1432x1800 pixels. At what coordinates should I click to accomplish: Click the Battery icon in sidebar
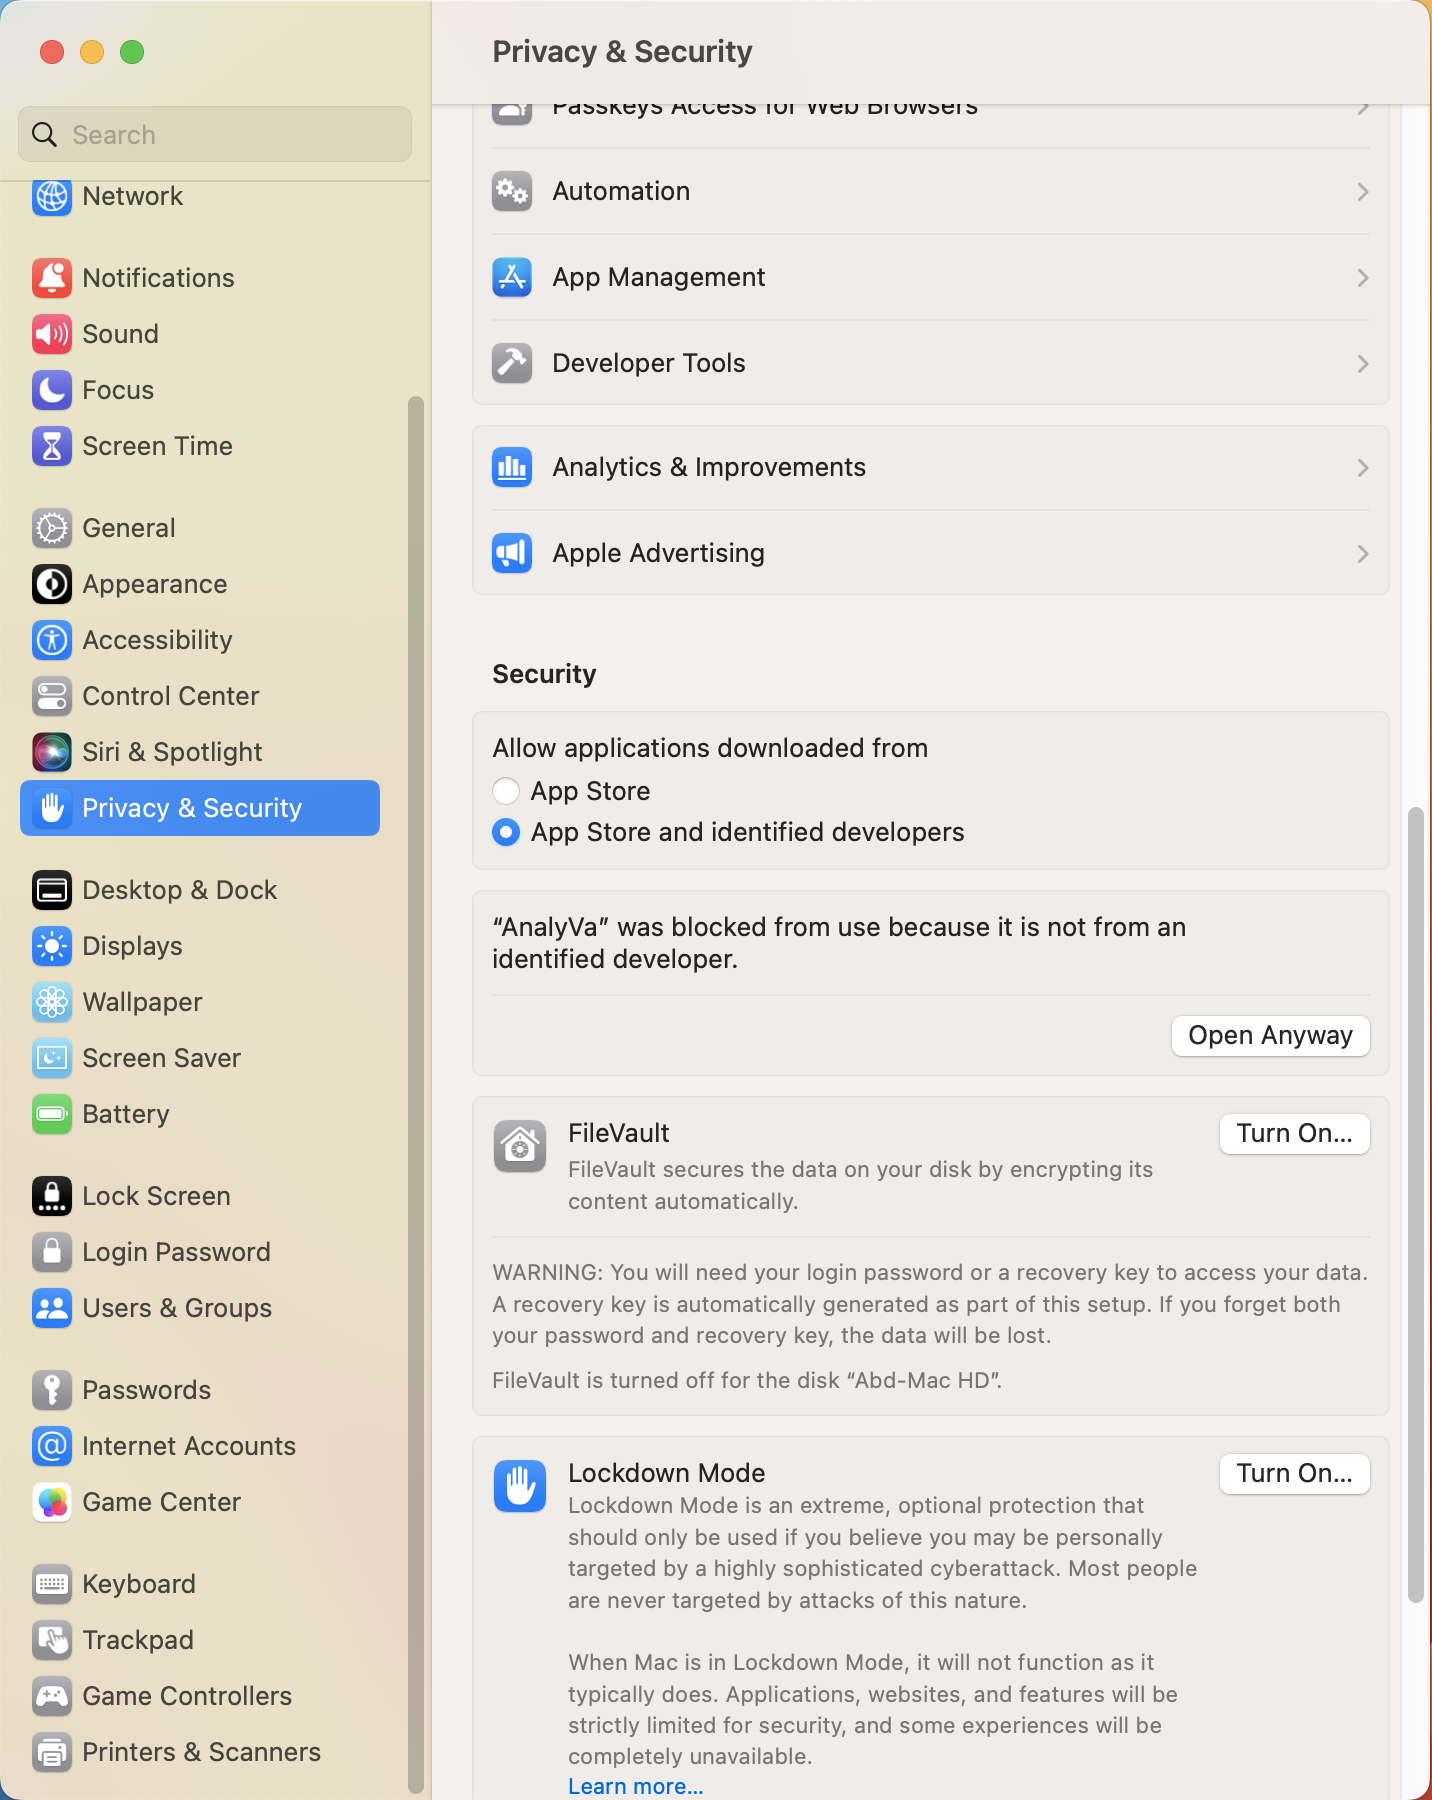(52, 1114)
